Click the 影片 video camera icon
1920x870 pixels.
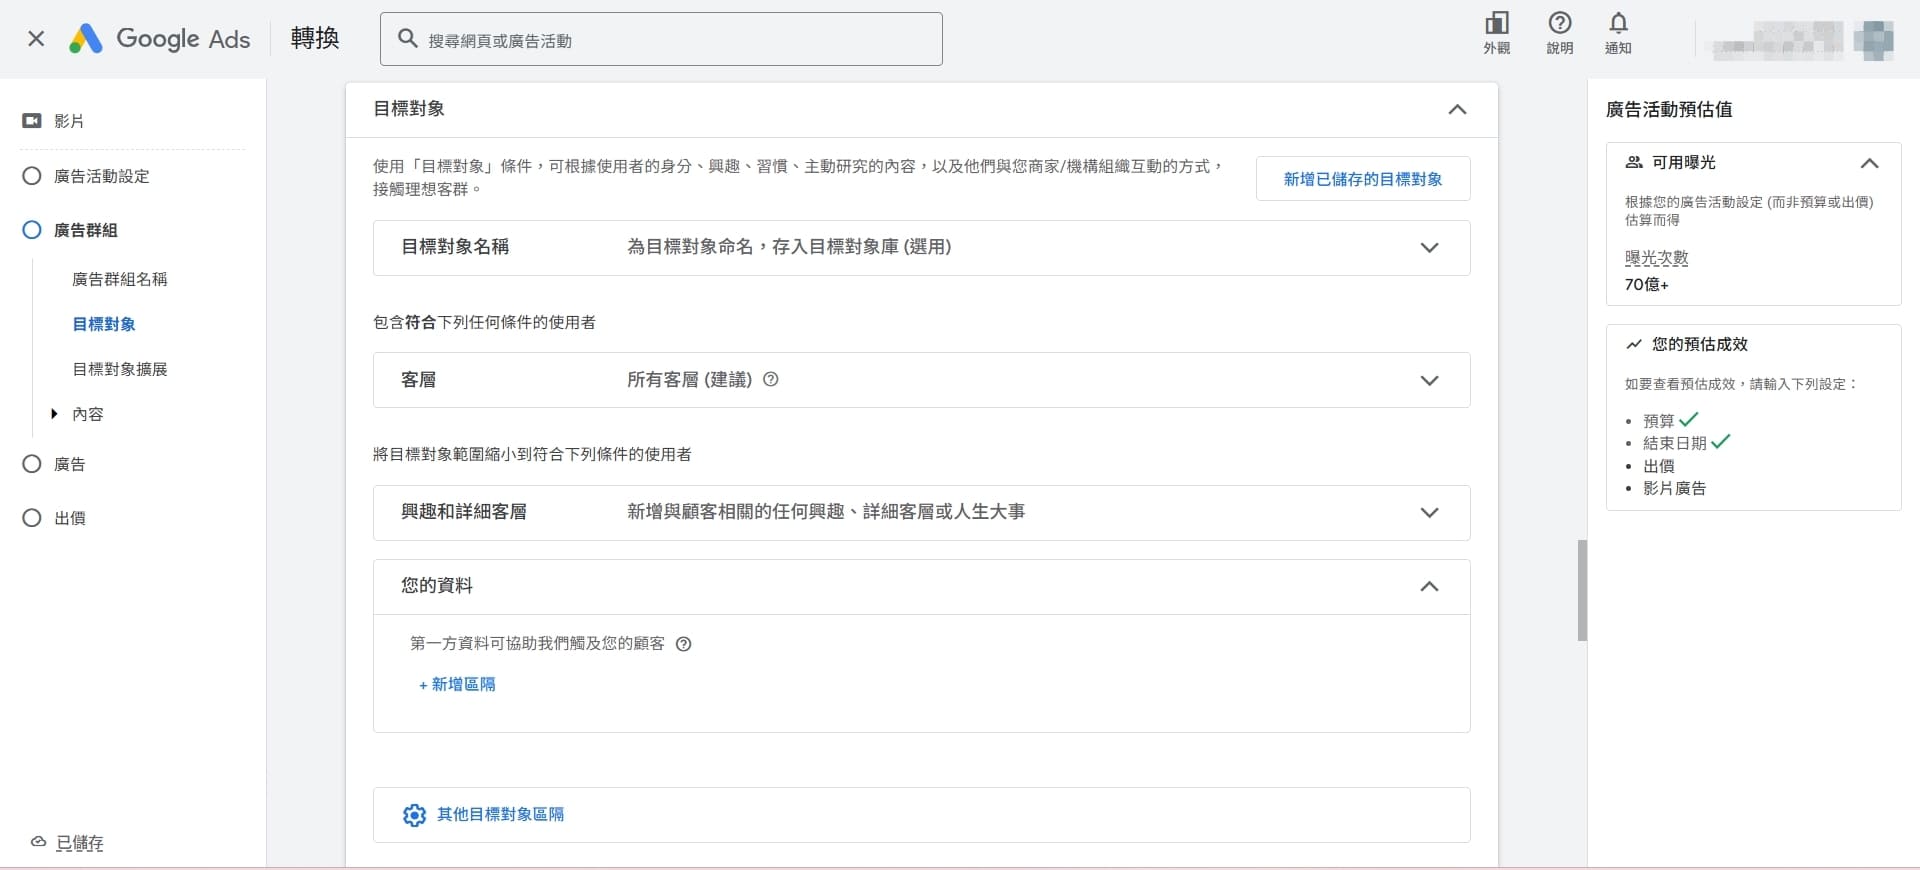pyautogui.click(x=32, y=121)
